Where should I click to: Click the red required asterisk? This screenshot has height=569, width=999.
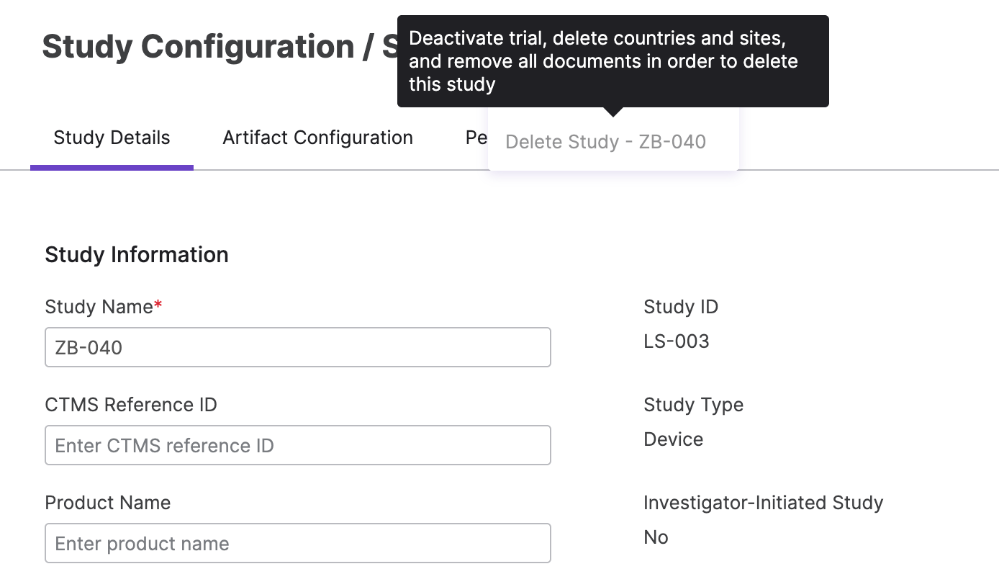pyautogui.click(x=158, y=304)
